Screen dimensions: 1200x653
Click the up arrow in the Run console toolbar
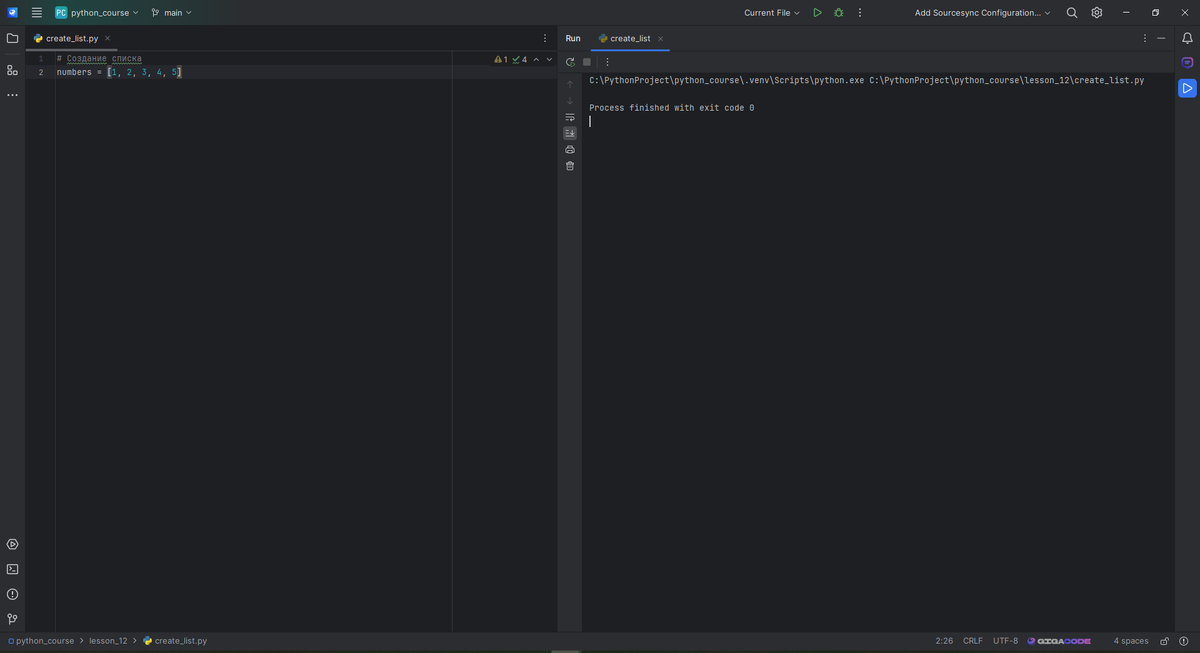[570, 84]
